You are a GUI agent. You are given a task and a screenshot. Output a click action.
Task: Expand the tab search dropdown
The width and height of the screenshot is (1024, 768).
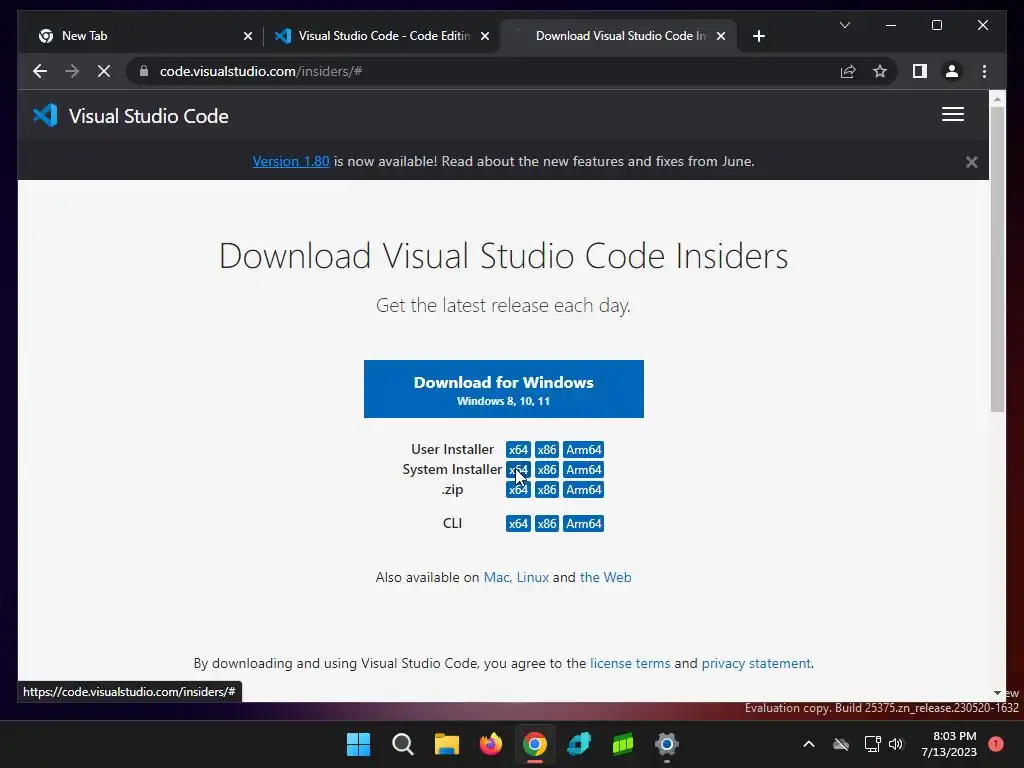point(844,25)
